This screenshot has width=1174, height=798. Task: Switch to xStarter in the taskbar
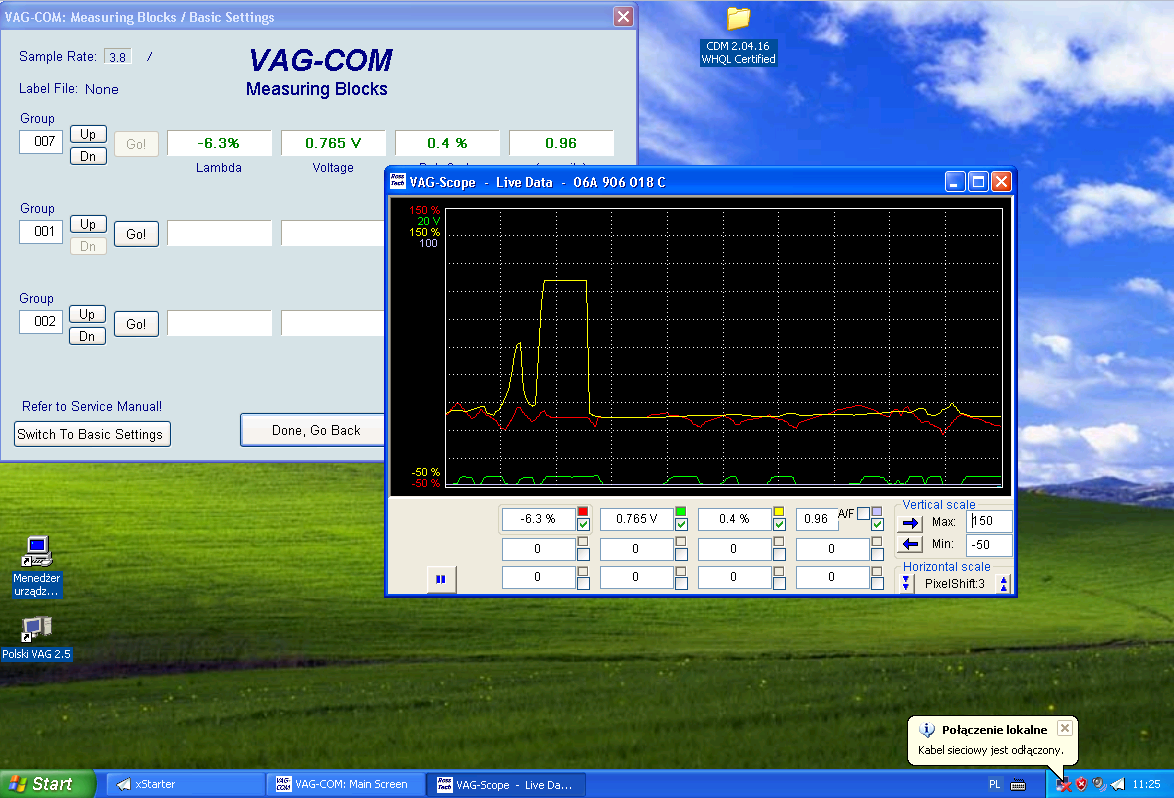tap(186, 785)
